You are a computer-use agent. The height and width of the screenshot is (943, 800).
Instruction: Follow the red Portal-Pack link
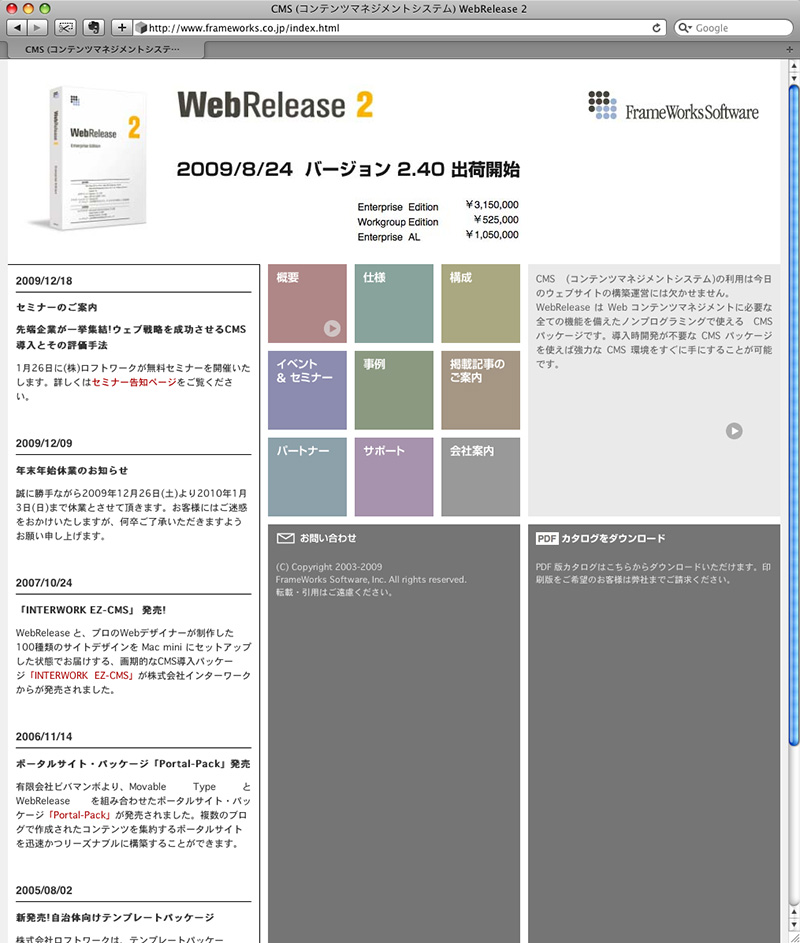tap(80, 816)
